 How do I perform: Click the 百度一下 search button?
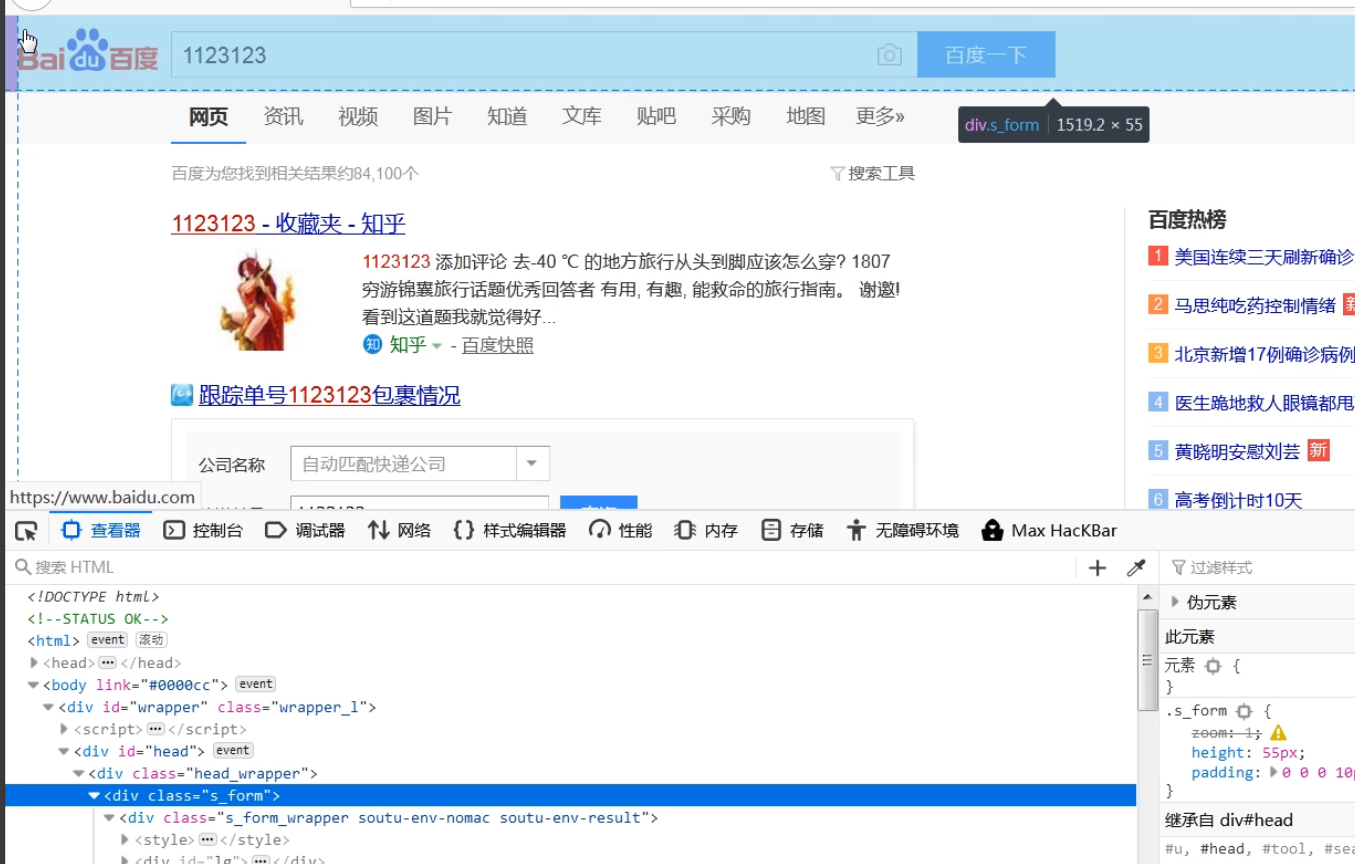(986, 55)
